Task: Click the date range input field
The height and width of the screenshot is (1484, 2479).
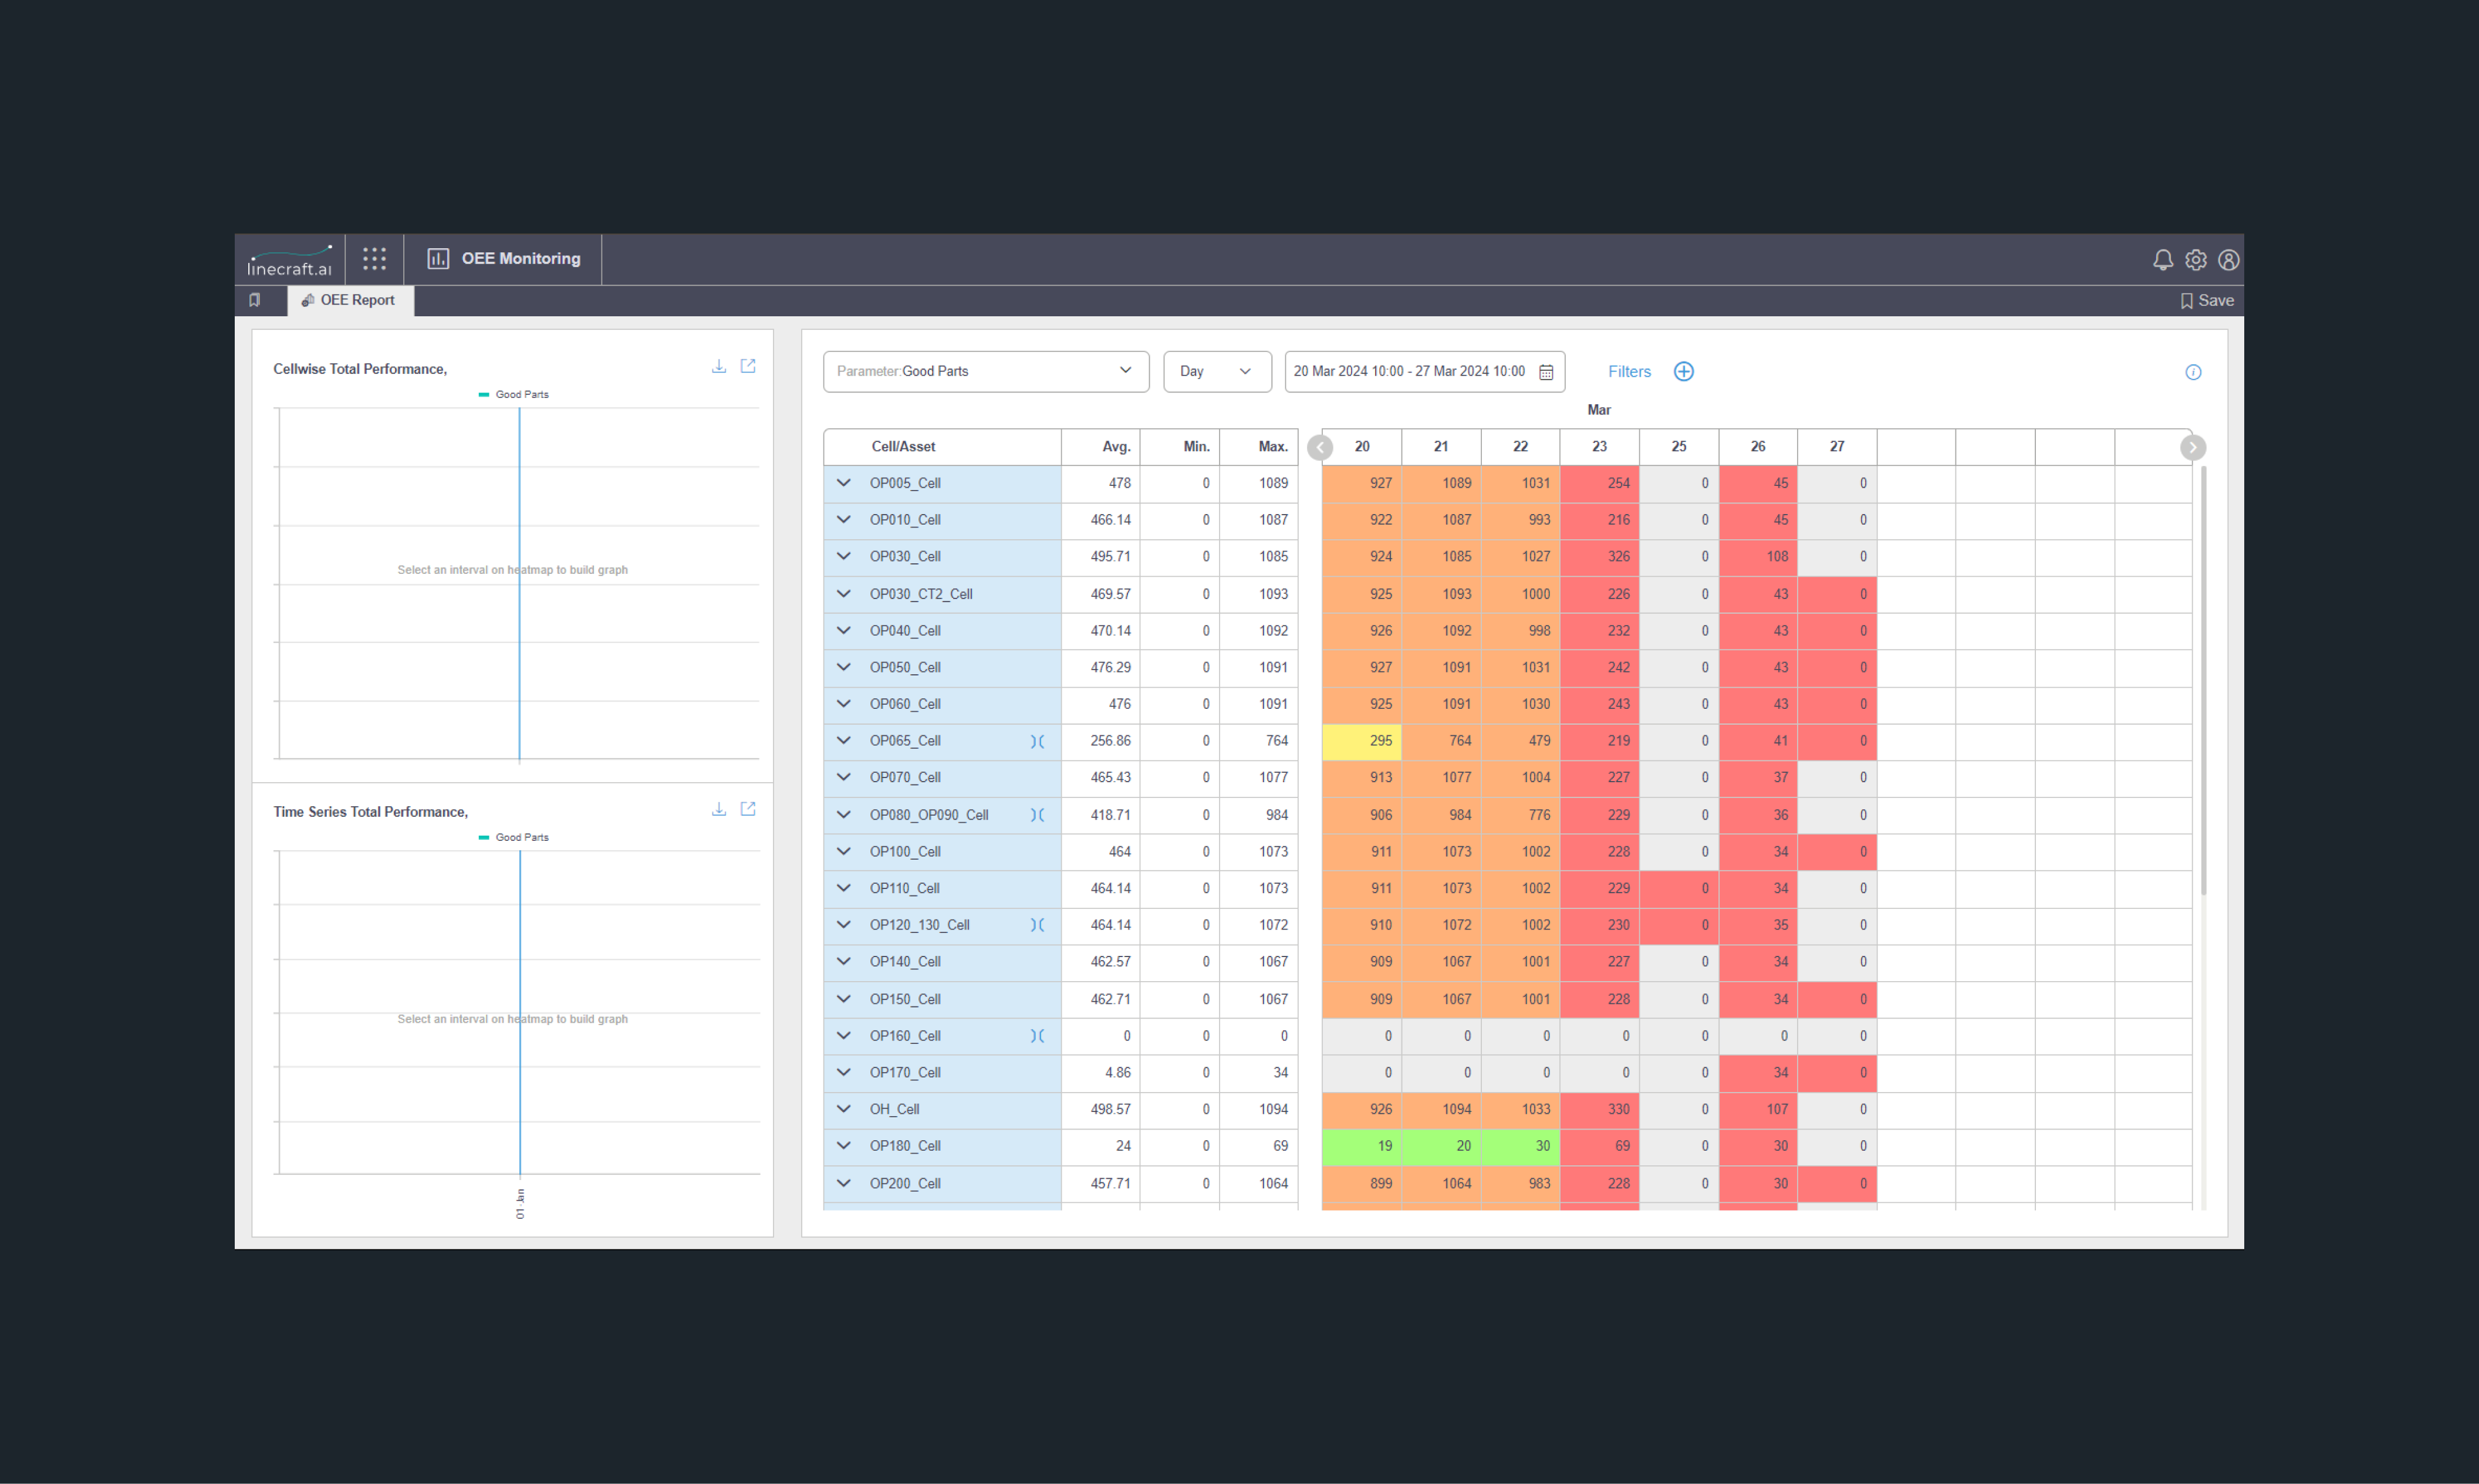Action: [1424, 372]
